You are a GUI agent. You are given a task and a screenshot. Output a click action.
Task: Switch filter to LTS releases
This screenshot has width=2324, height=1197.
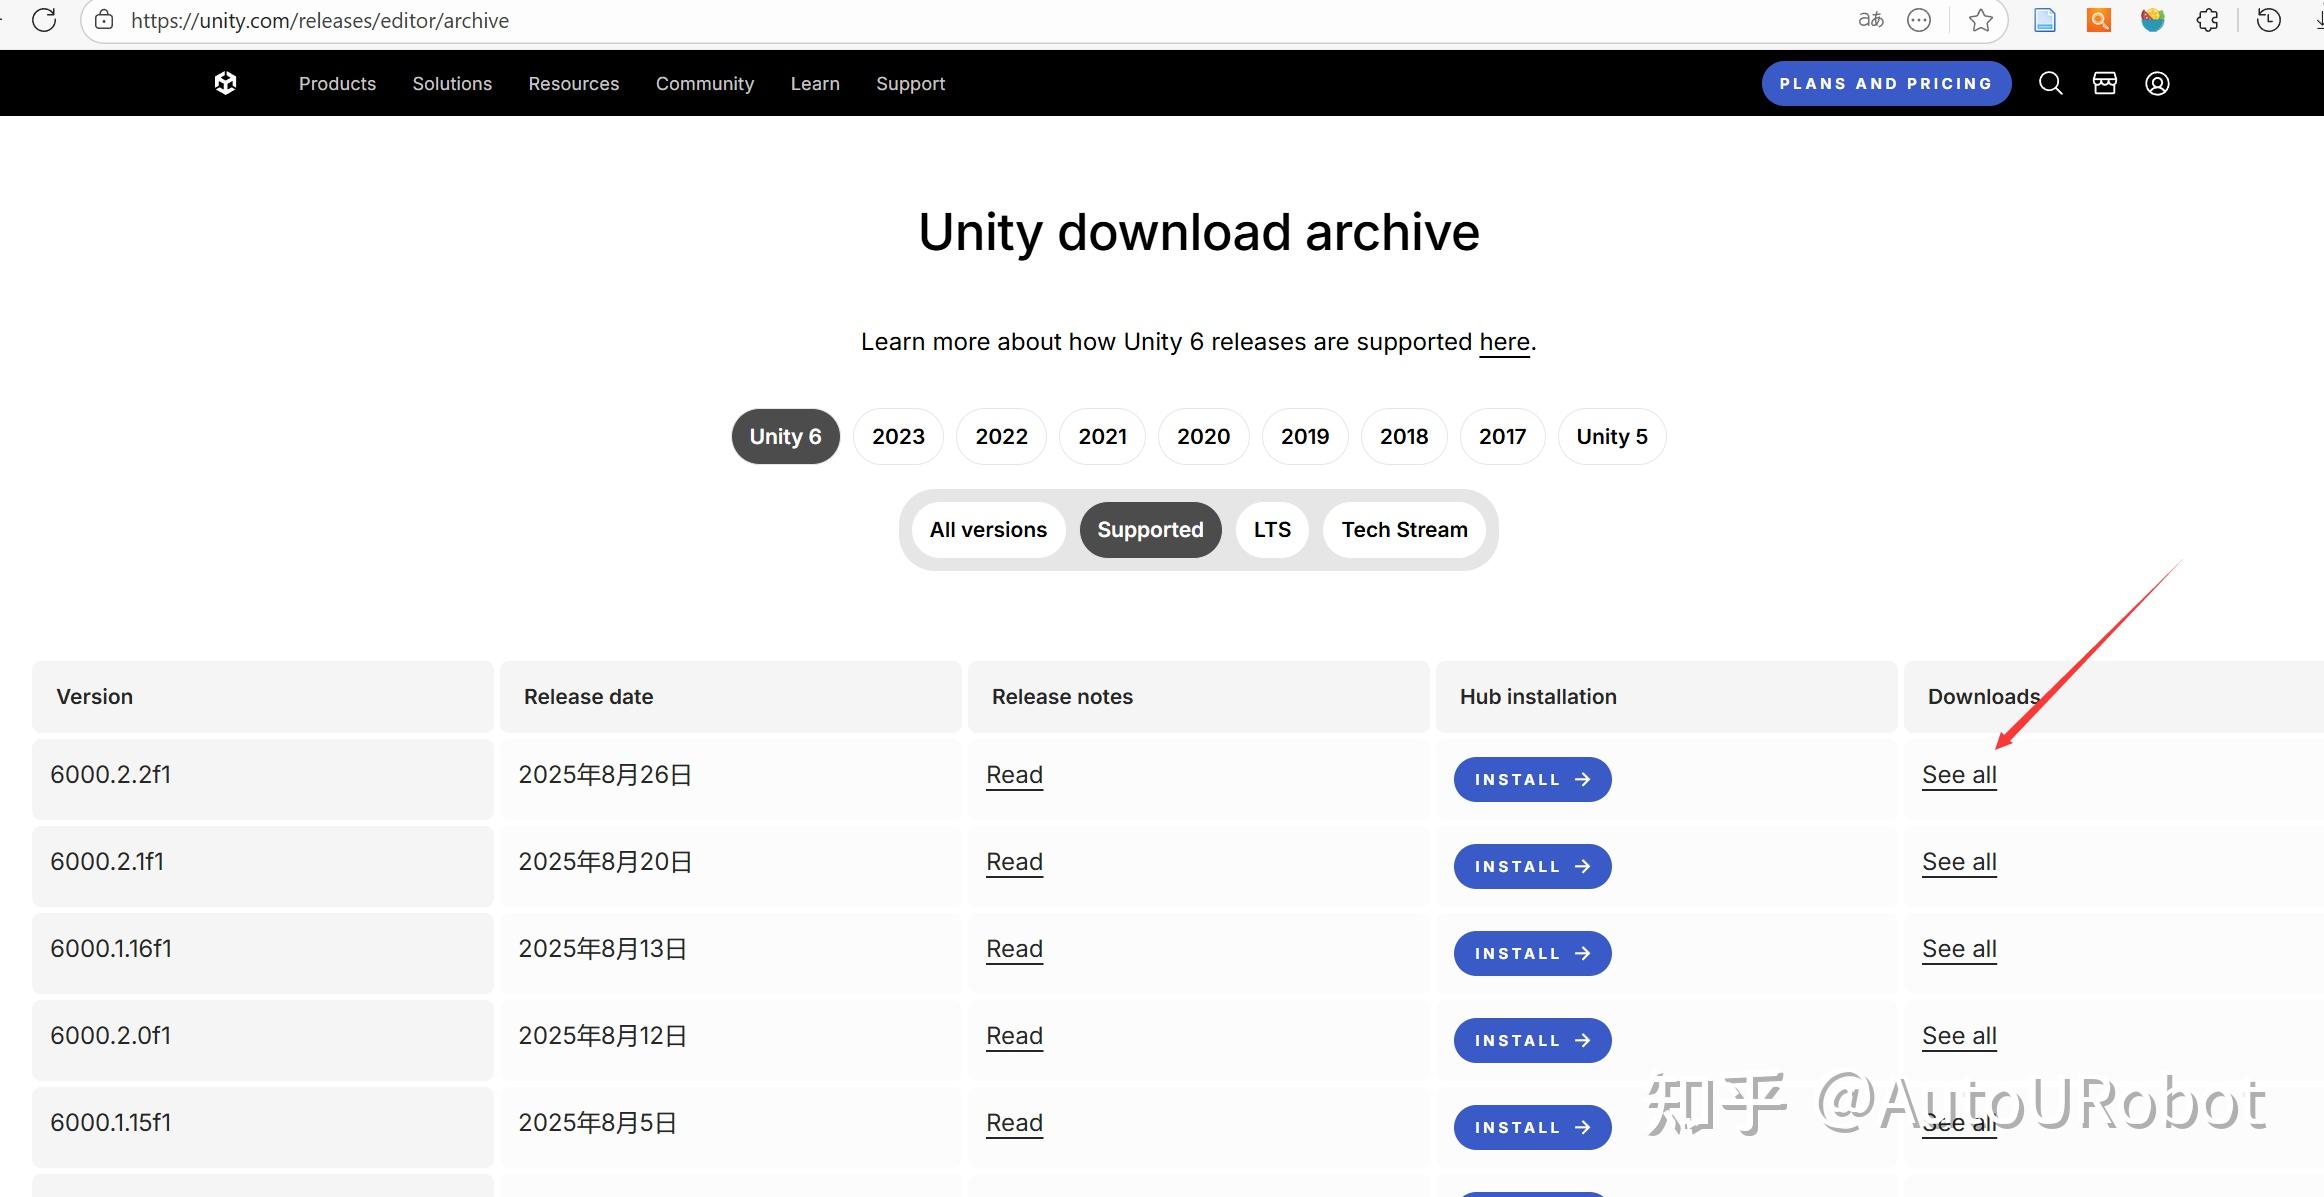pos(1272,530)
